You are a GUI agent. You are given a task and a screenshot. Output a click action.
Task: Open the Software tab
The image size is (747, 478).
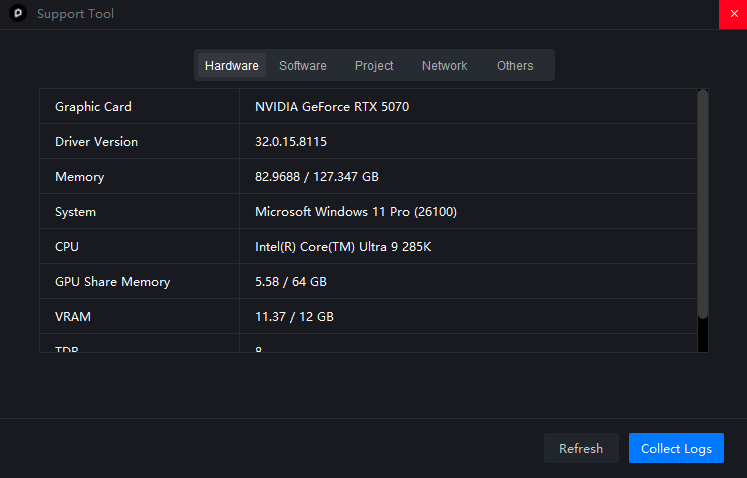303,65
